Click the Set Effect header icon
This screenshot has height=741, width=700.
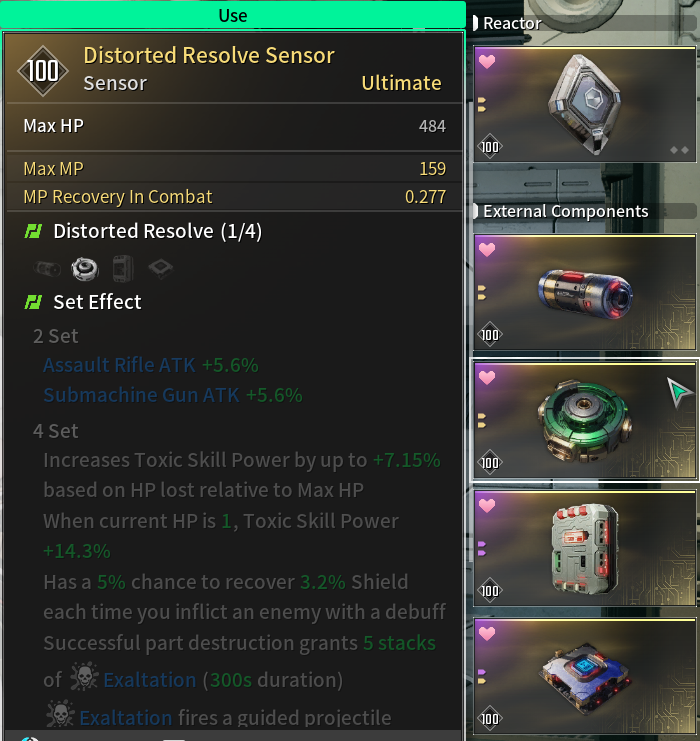(x=33, y=302)
